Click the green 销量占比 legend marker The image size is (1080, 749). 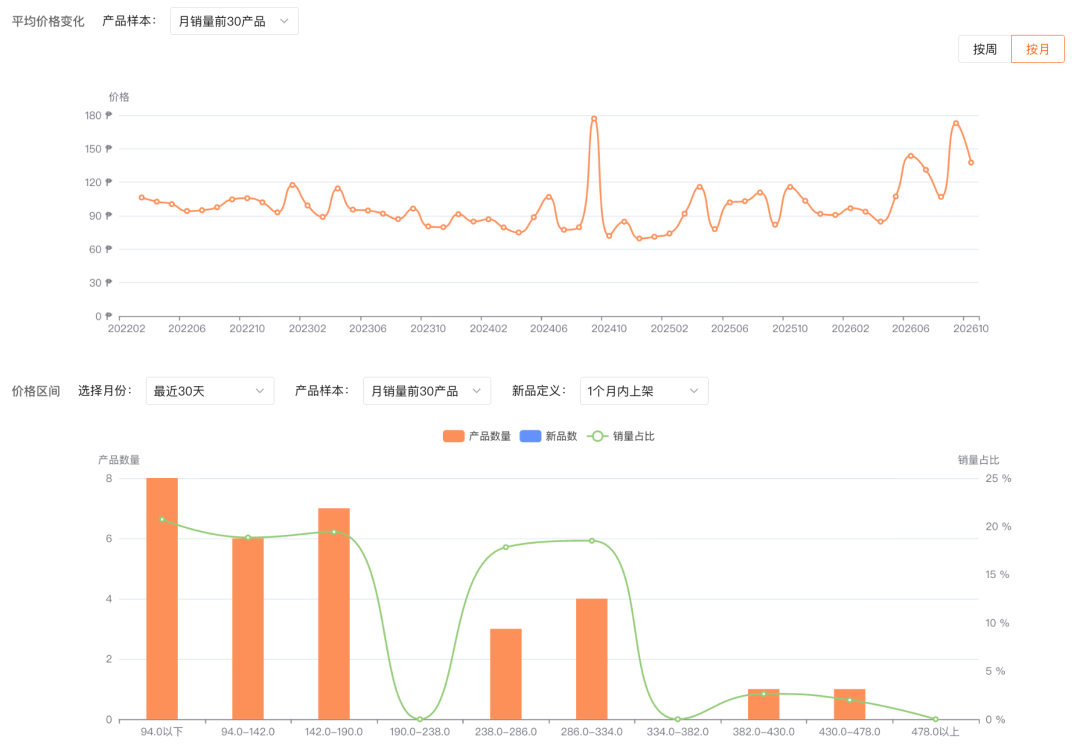[x=597, y=436]
